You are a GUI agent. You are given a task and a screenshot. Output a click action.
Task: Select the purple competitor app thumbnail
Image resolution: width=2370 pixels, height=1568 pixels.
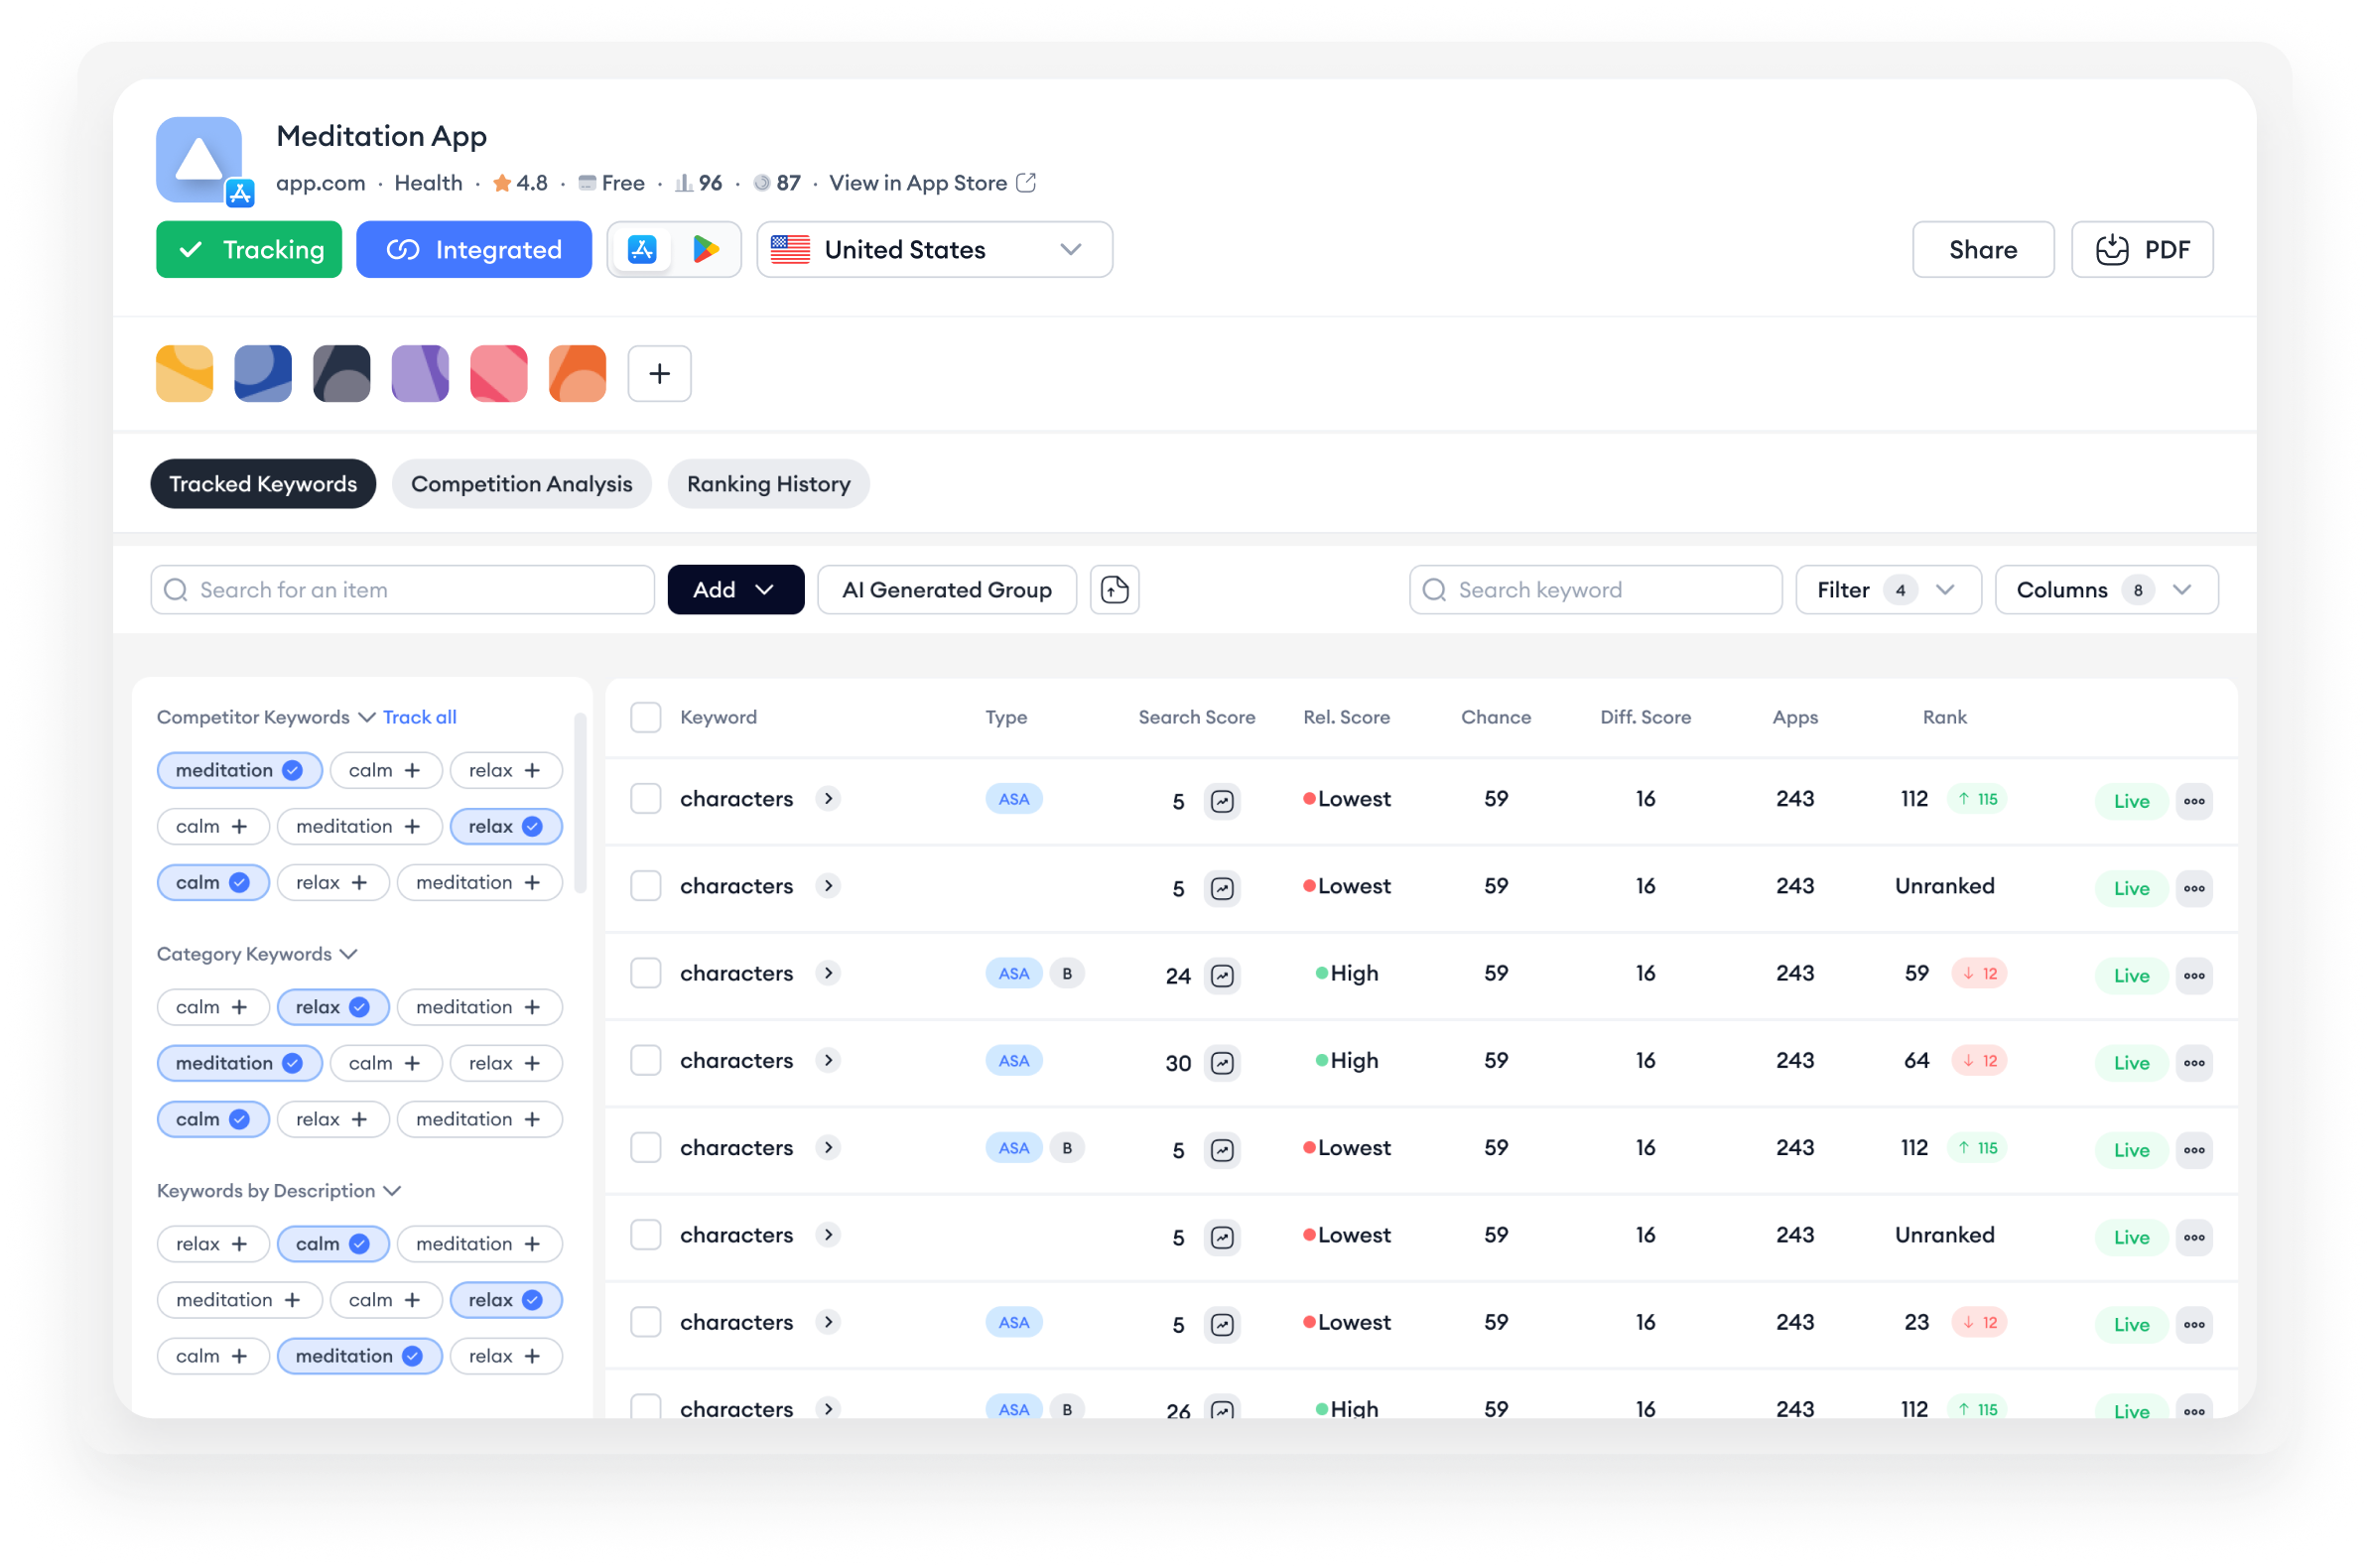pos(420,374)
